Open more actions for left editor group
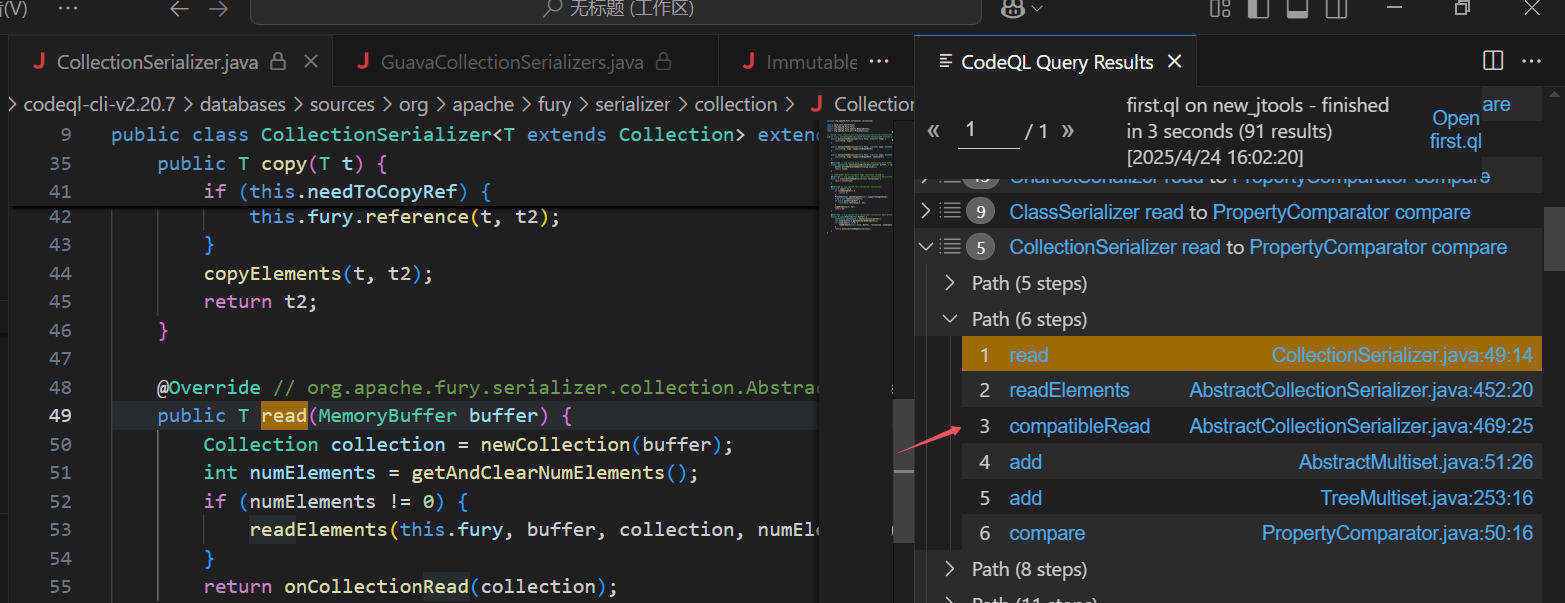Image resolution: width=1565 pixels, height=603 pixels. point(879,61)
